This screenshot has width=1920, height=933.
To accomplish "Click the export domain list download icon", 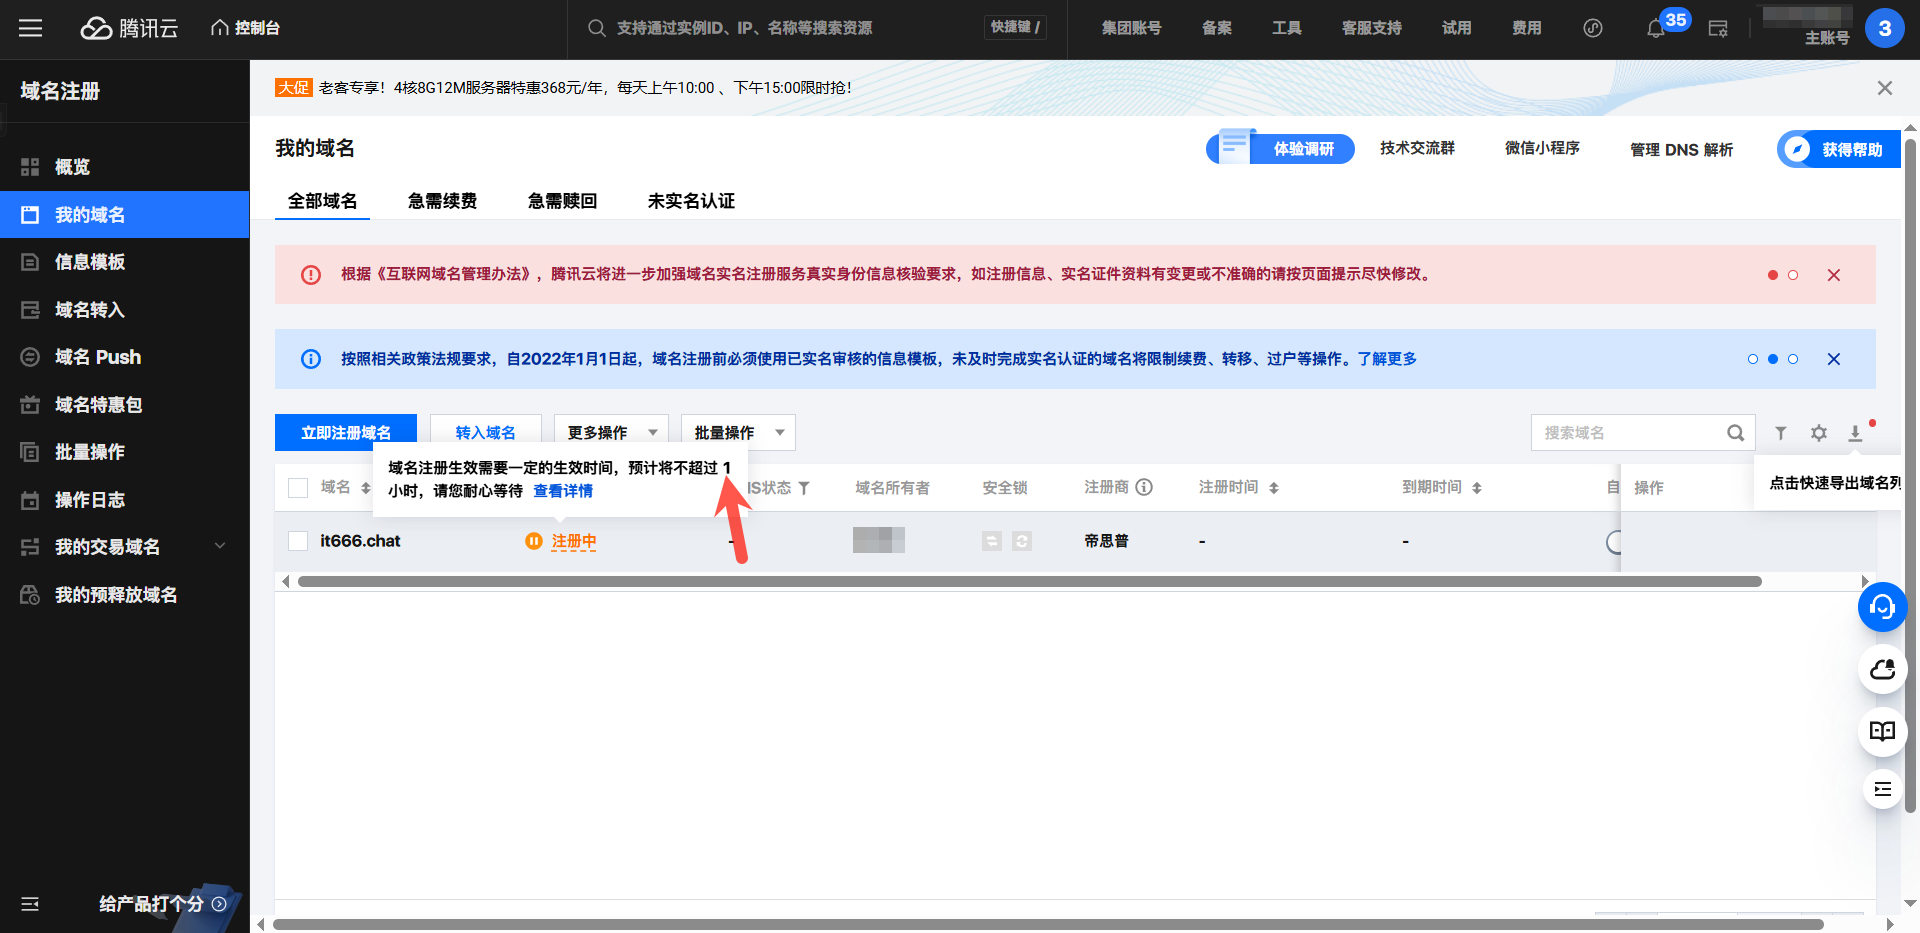I will click(x=1855, y=433).
